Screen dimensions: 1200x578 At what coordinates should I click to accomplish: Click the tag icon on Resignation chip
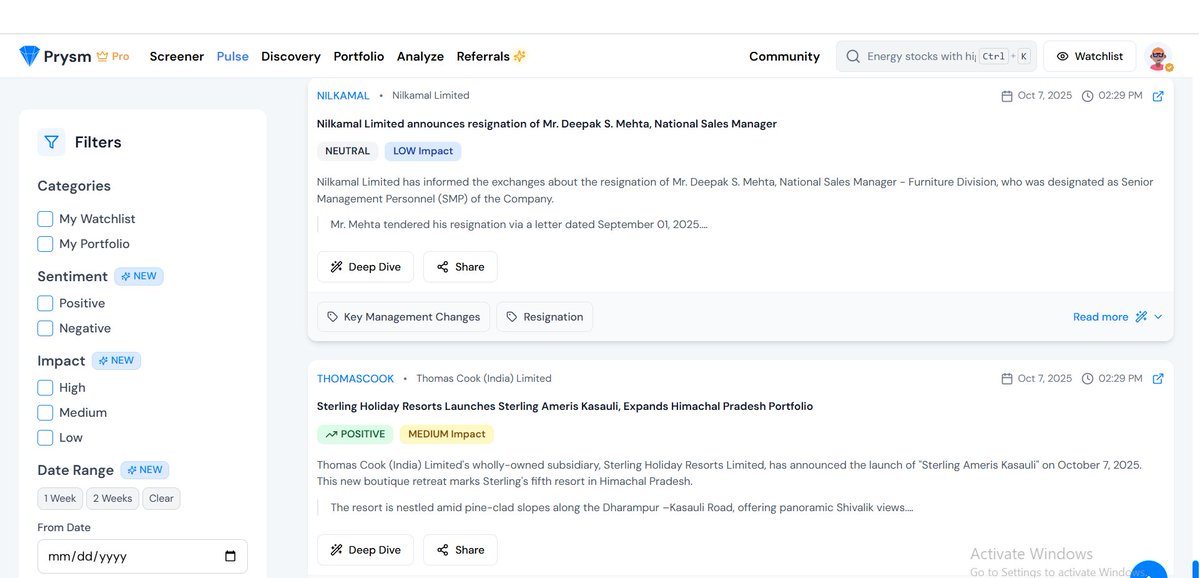[512, 317]
